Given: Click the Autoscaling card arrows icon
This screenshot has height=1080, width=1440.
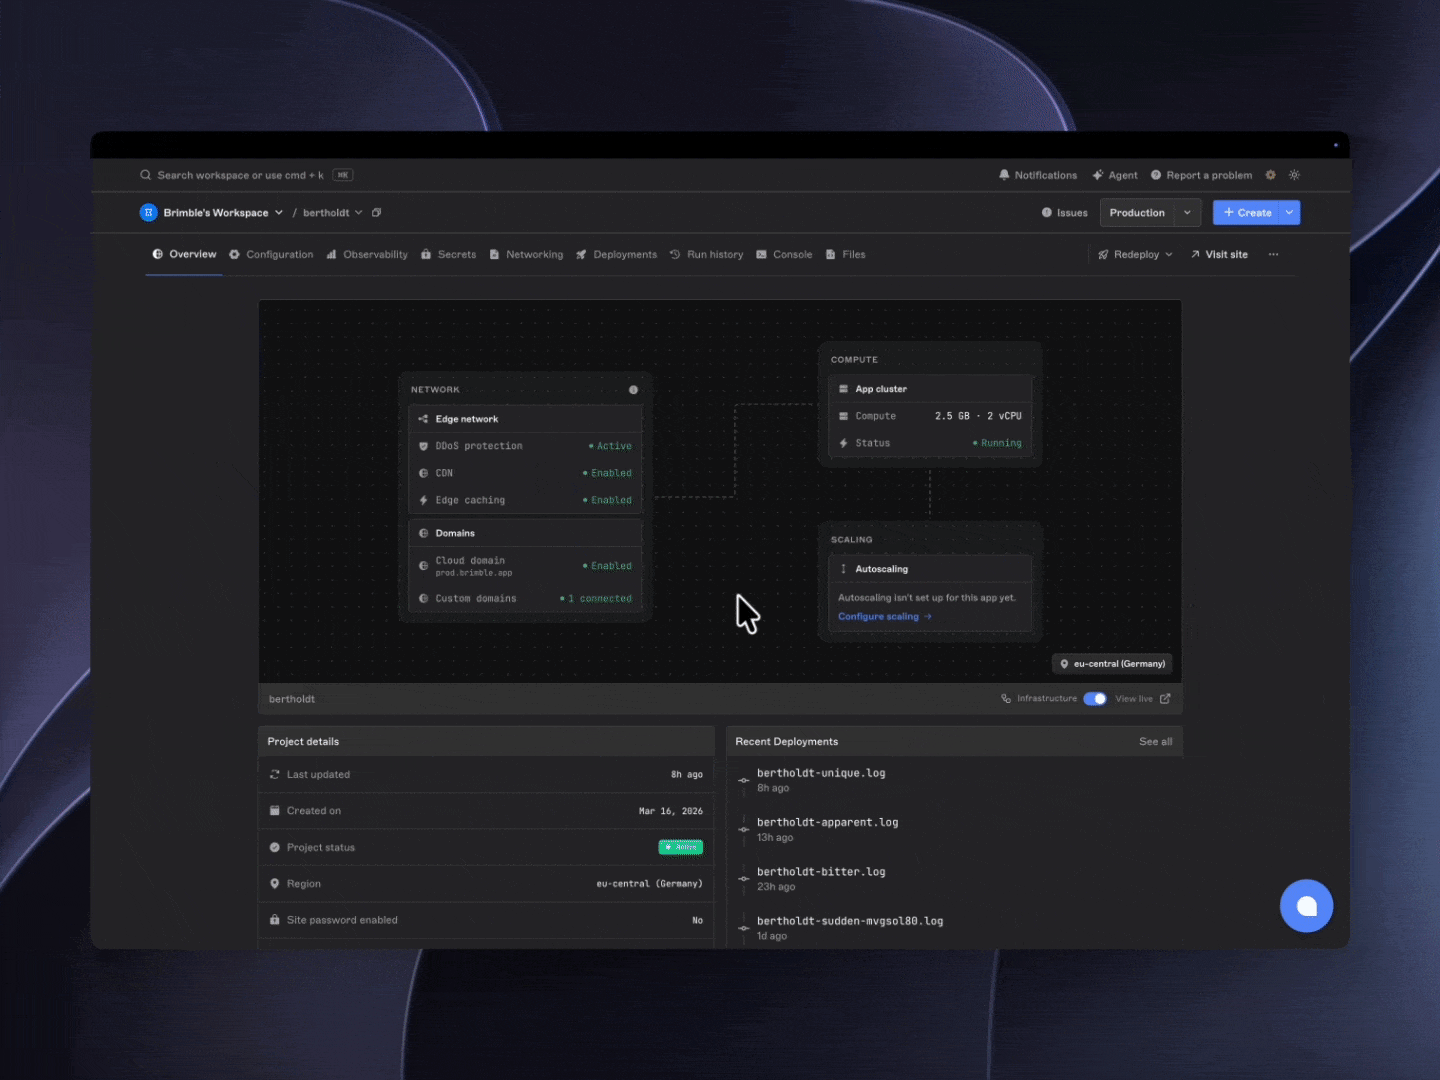Looking at the screenshot, I should pyautogui.click(x=844, y=569).
